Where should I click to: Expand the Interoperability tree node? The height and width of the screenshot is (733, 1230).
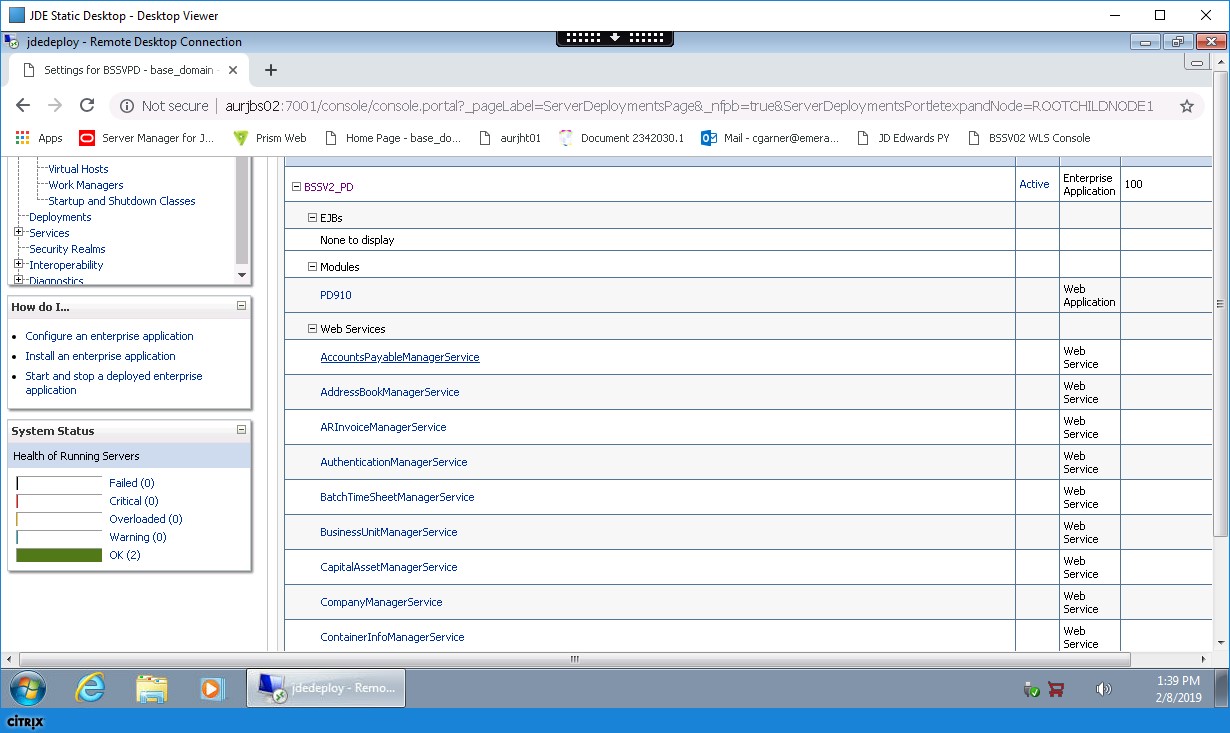[x=19, y=264]
